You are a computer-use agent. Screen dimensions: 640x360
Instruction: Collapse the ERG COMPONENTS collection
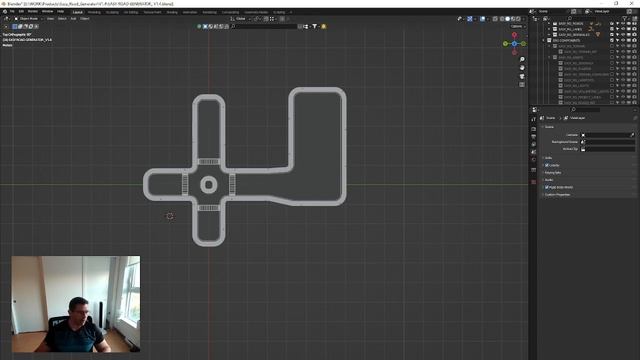coord(544,40)
